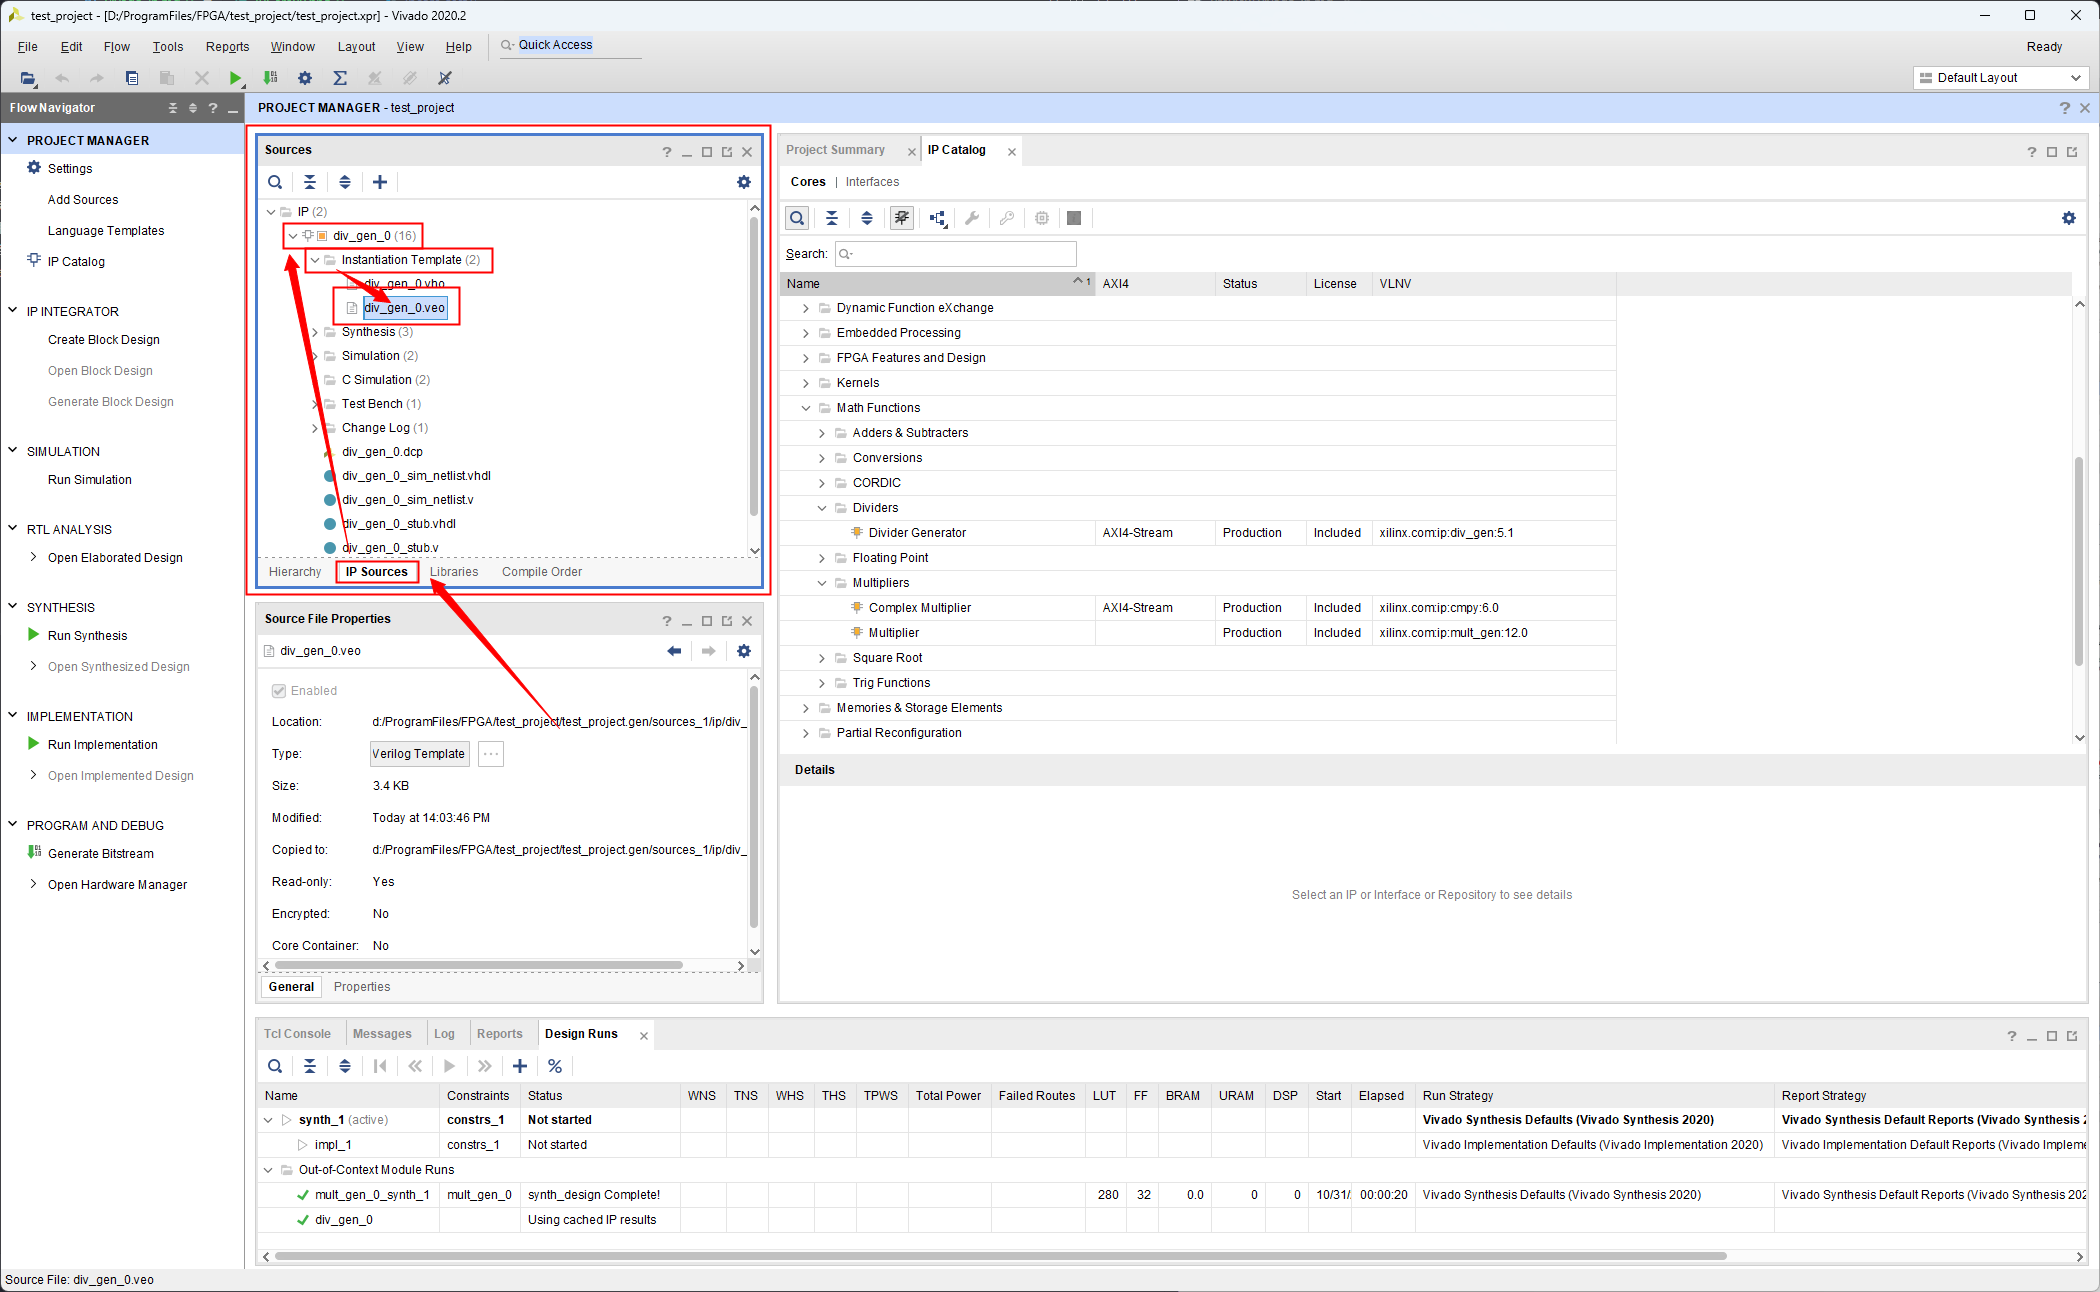The width and height of the screenshot is (2100, 1292).
Task: Toggle the Enabled checkbox in Source File Properties
Action: point(279,691)
